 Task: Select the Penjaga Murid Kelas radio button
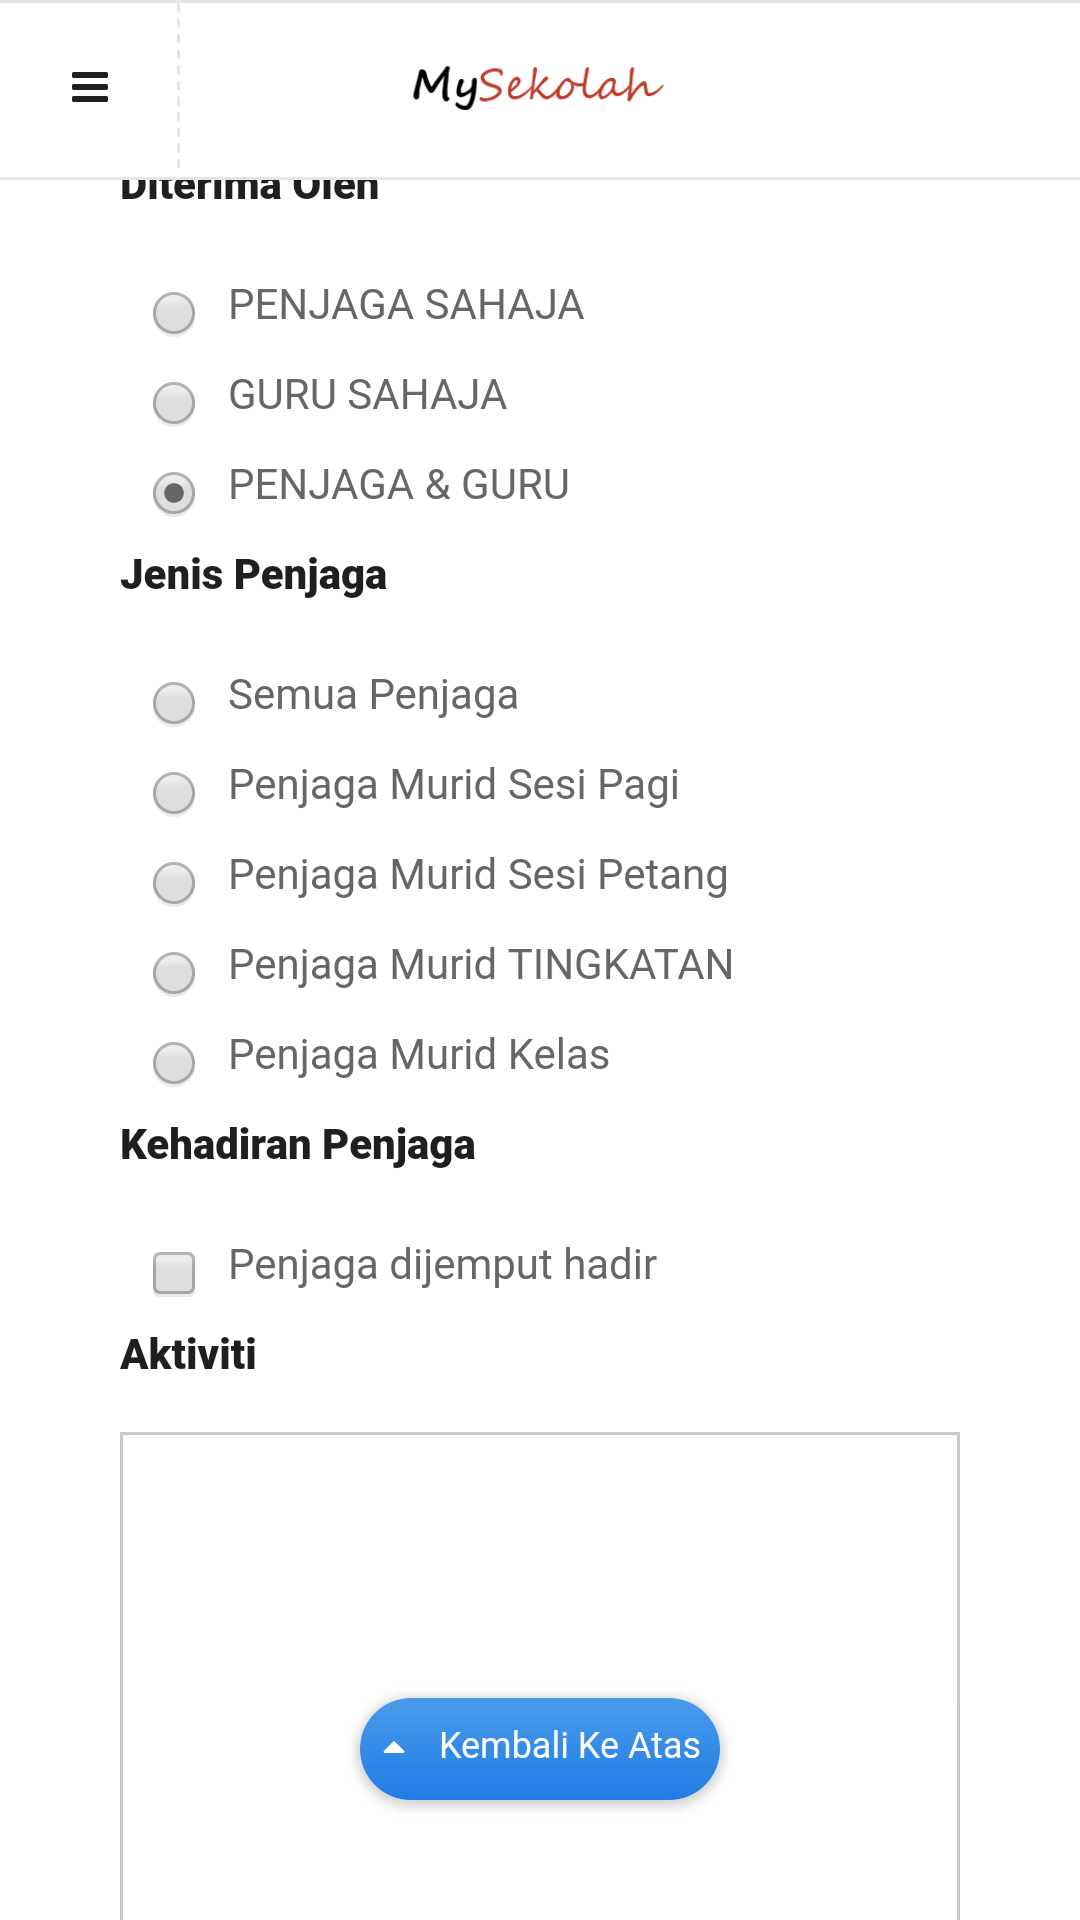[174, 1063]
